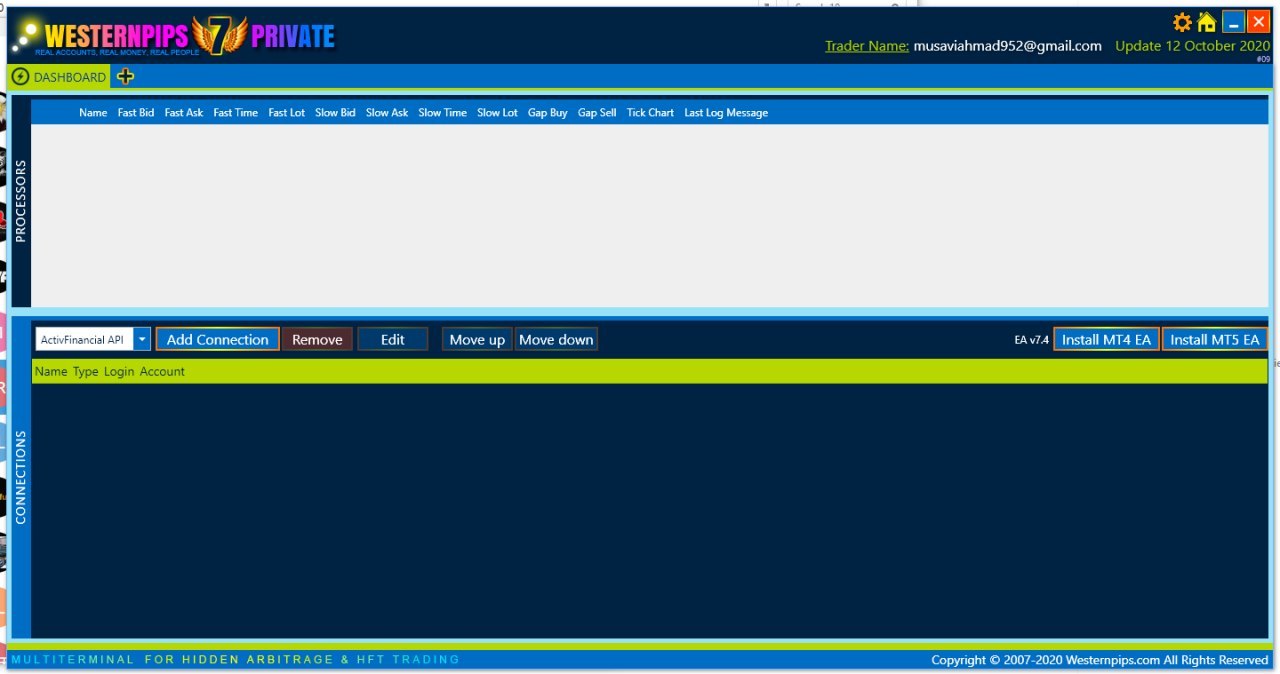Click the Add Connection button
The height and width of the screenshot is (674, 1280).
(x=217, y=340)
